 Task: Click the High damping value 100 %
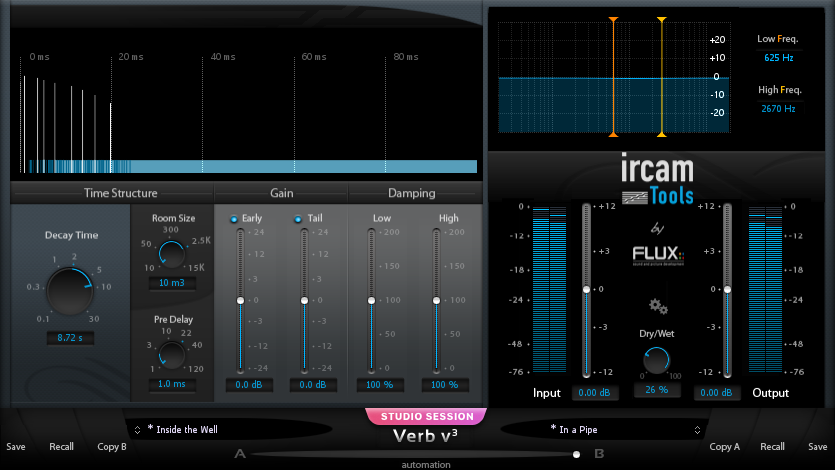(445, 384)
